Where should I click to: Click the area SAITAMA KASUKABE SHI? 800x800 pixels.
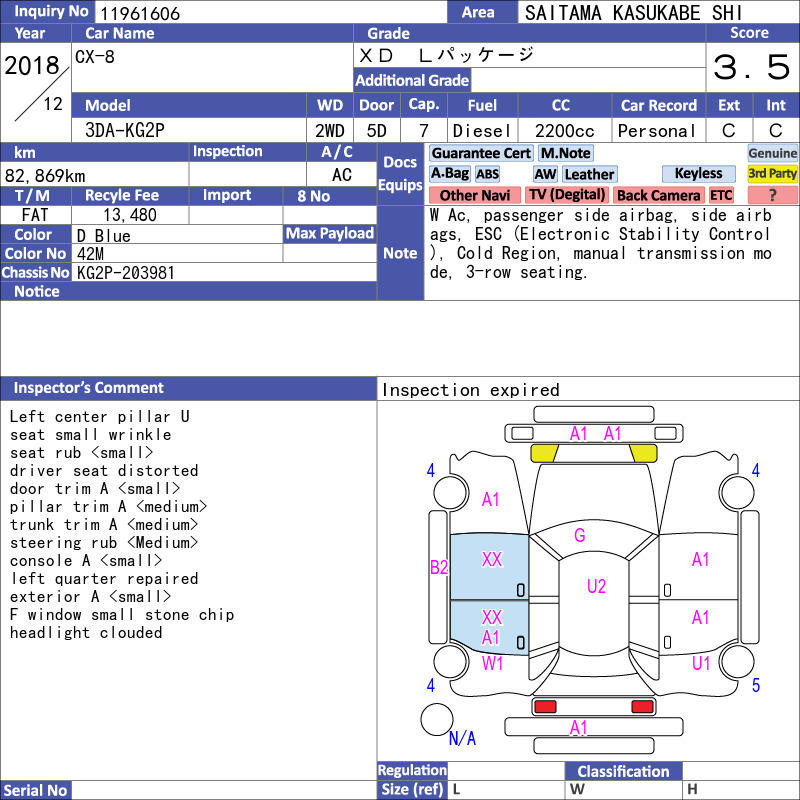(x=633, y=13)
